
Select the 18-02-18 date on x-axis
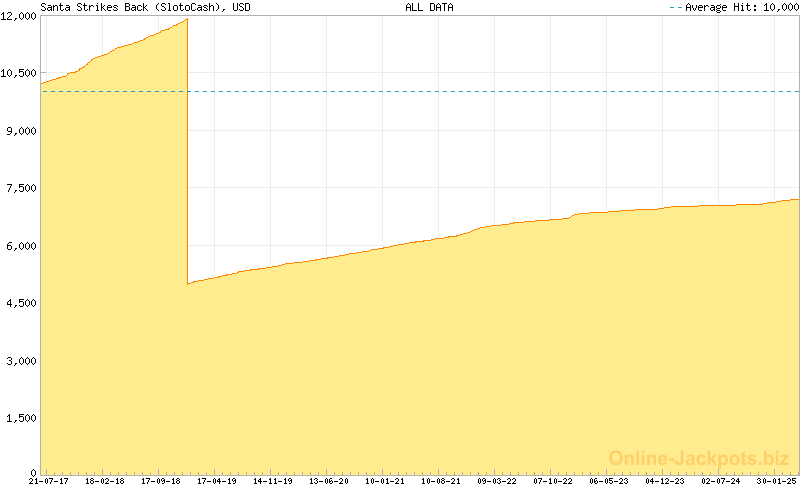coord(104,481)
